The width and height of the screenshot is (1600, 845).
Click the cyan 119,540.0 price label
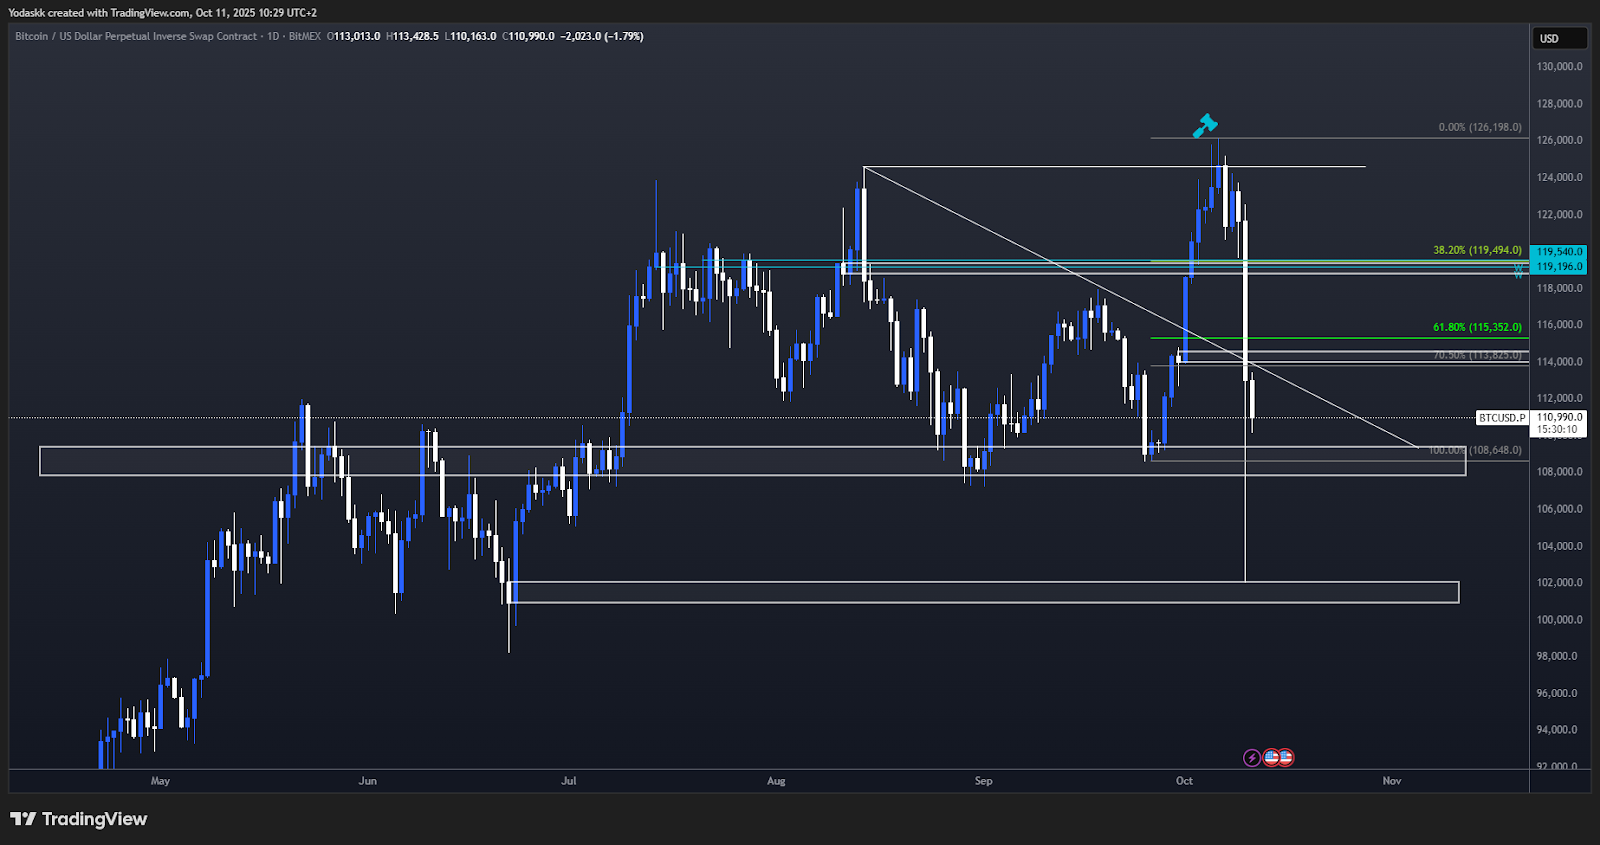(1559, 252)
